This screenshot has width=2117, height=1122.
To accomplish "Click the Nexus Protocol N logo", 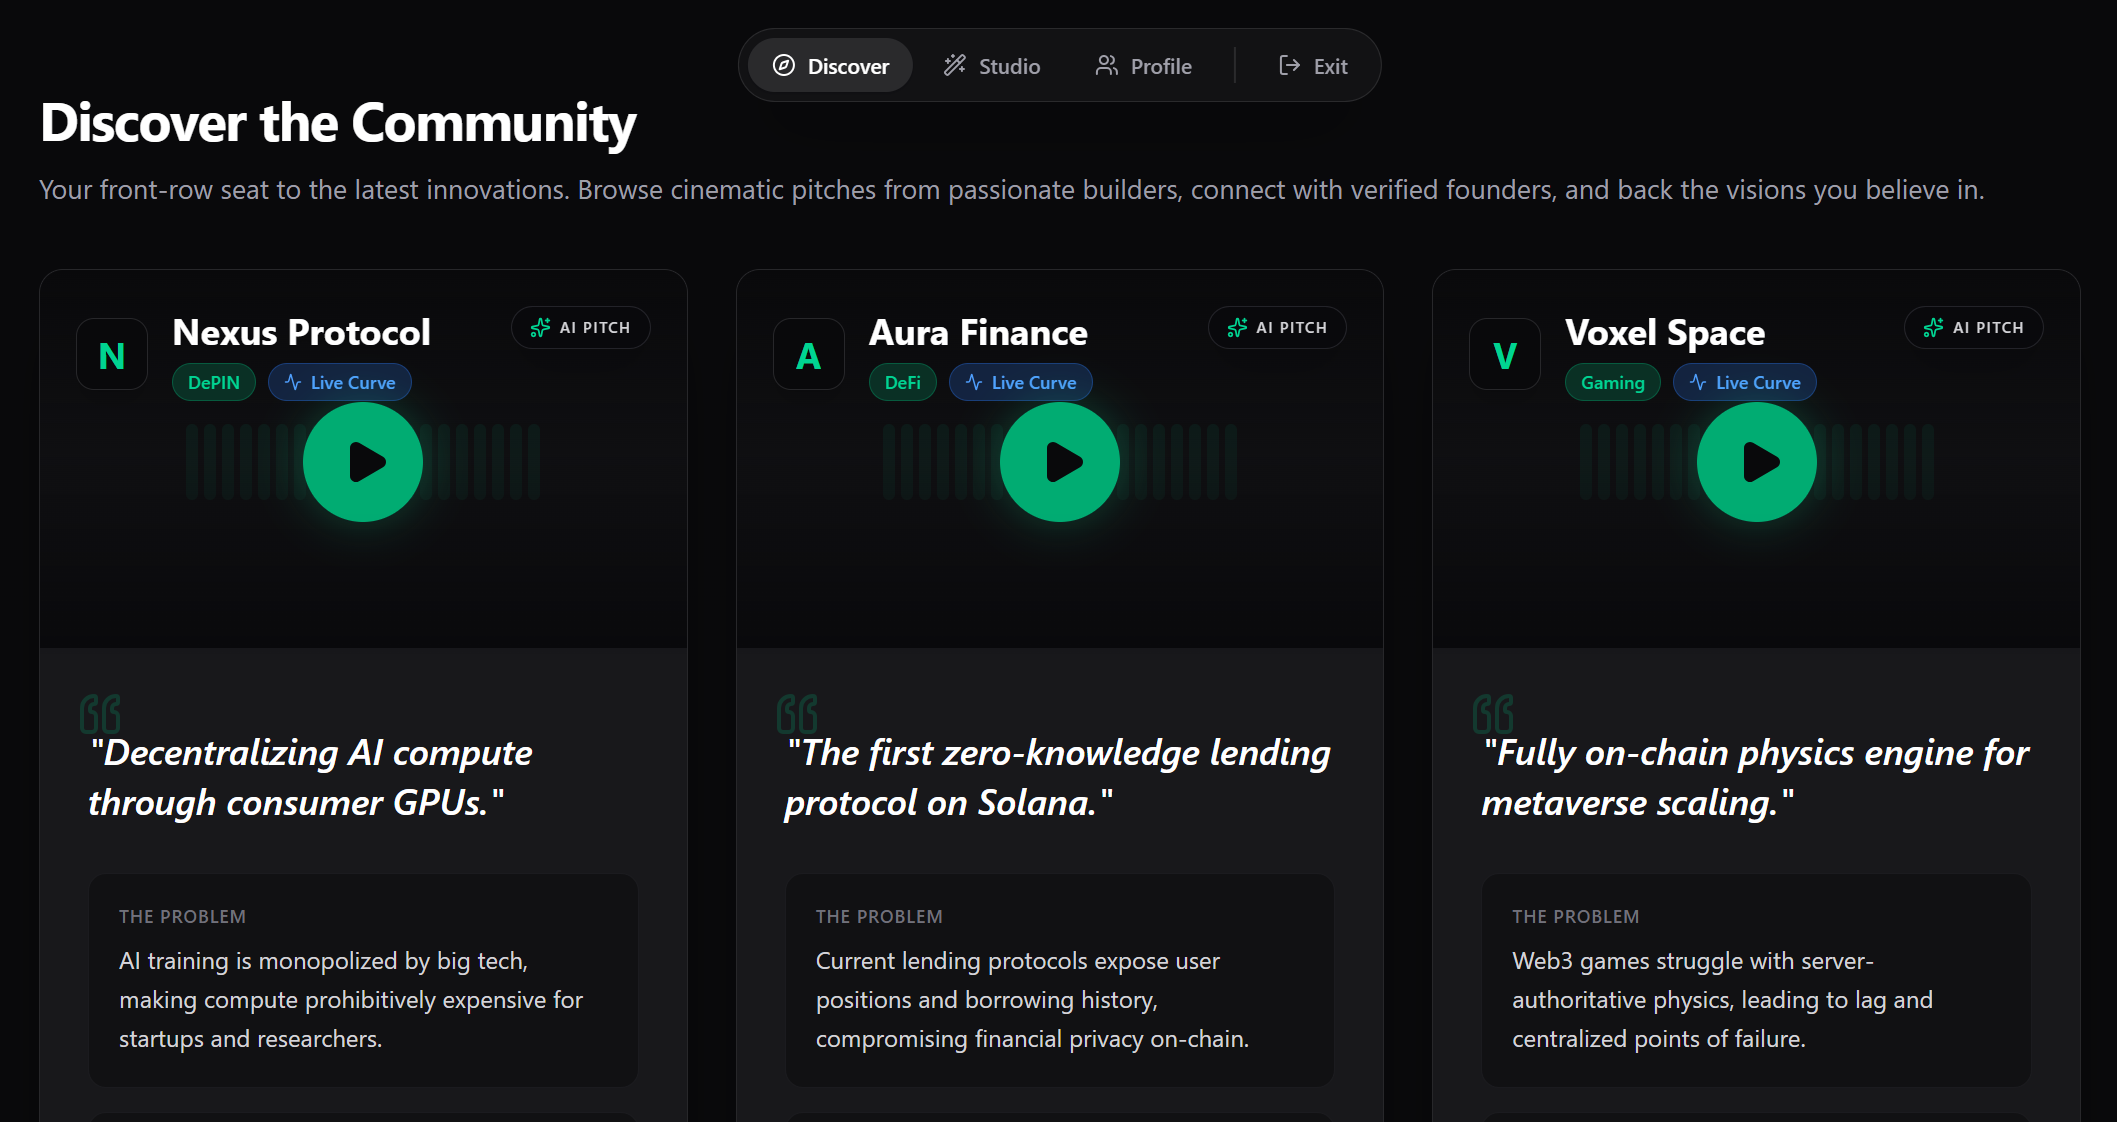I will [112, 355].
